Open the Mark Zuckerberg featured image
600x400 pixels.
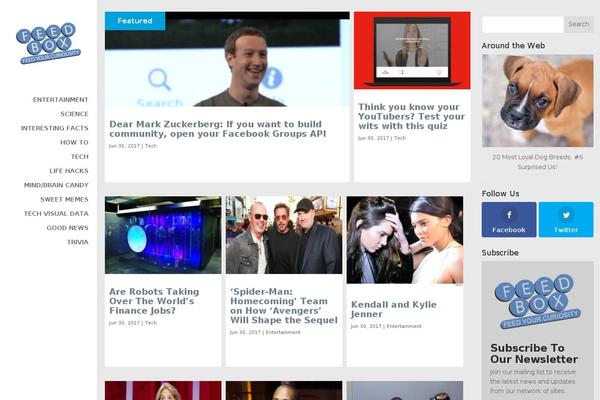(x=227, y=59)
